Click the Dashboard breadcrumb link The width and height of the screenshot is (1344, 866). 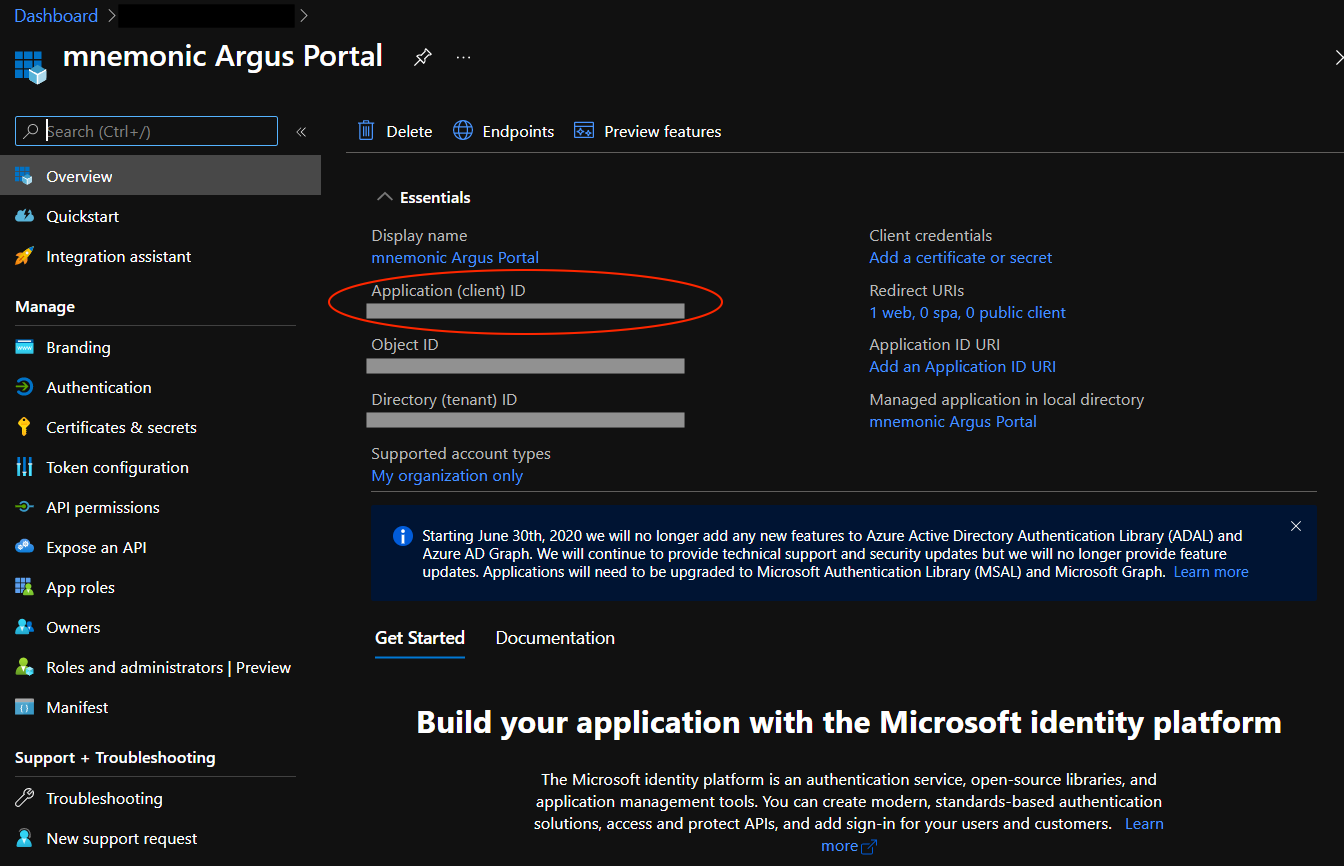click(x=56, y=16)
